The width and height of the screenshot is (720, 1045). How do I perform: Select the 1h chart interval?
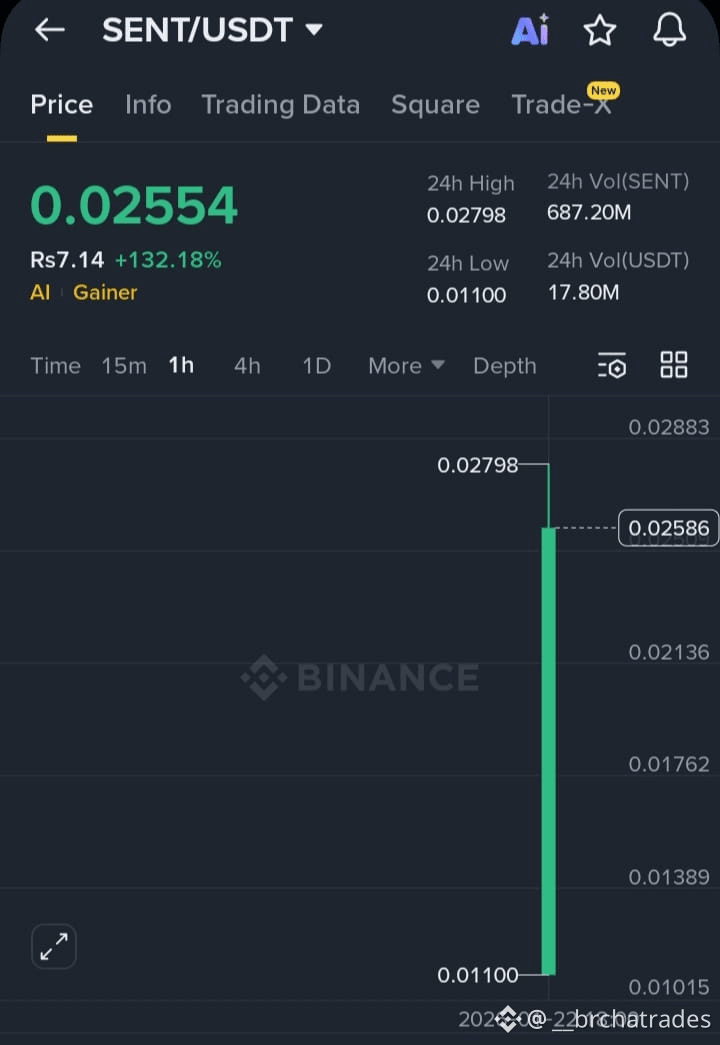coord(181,365)
